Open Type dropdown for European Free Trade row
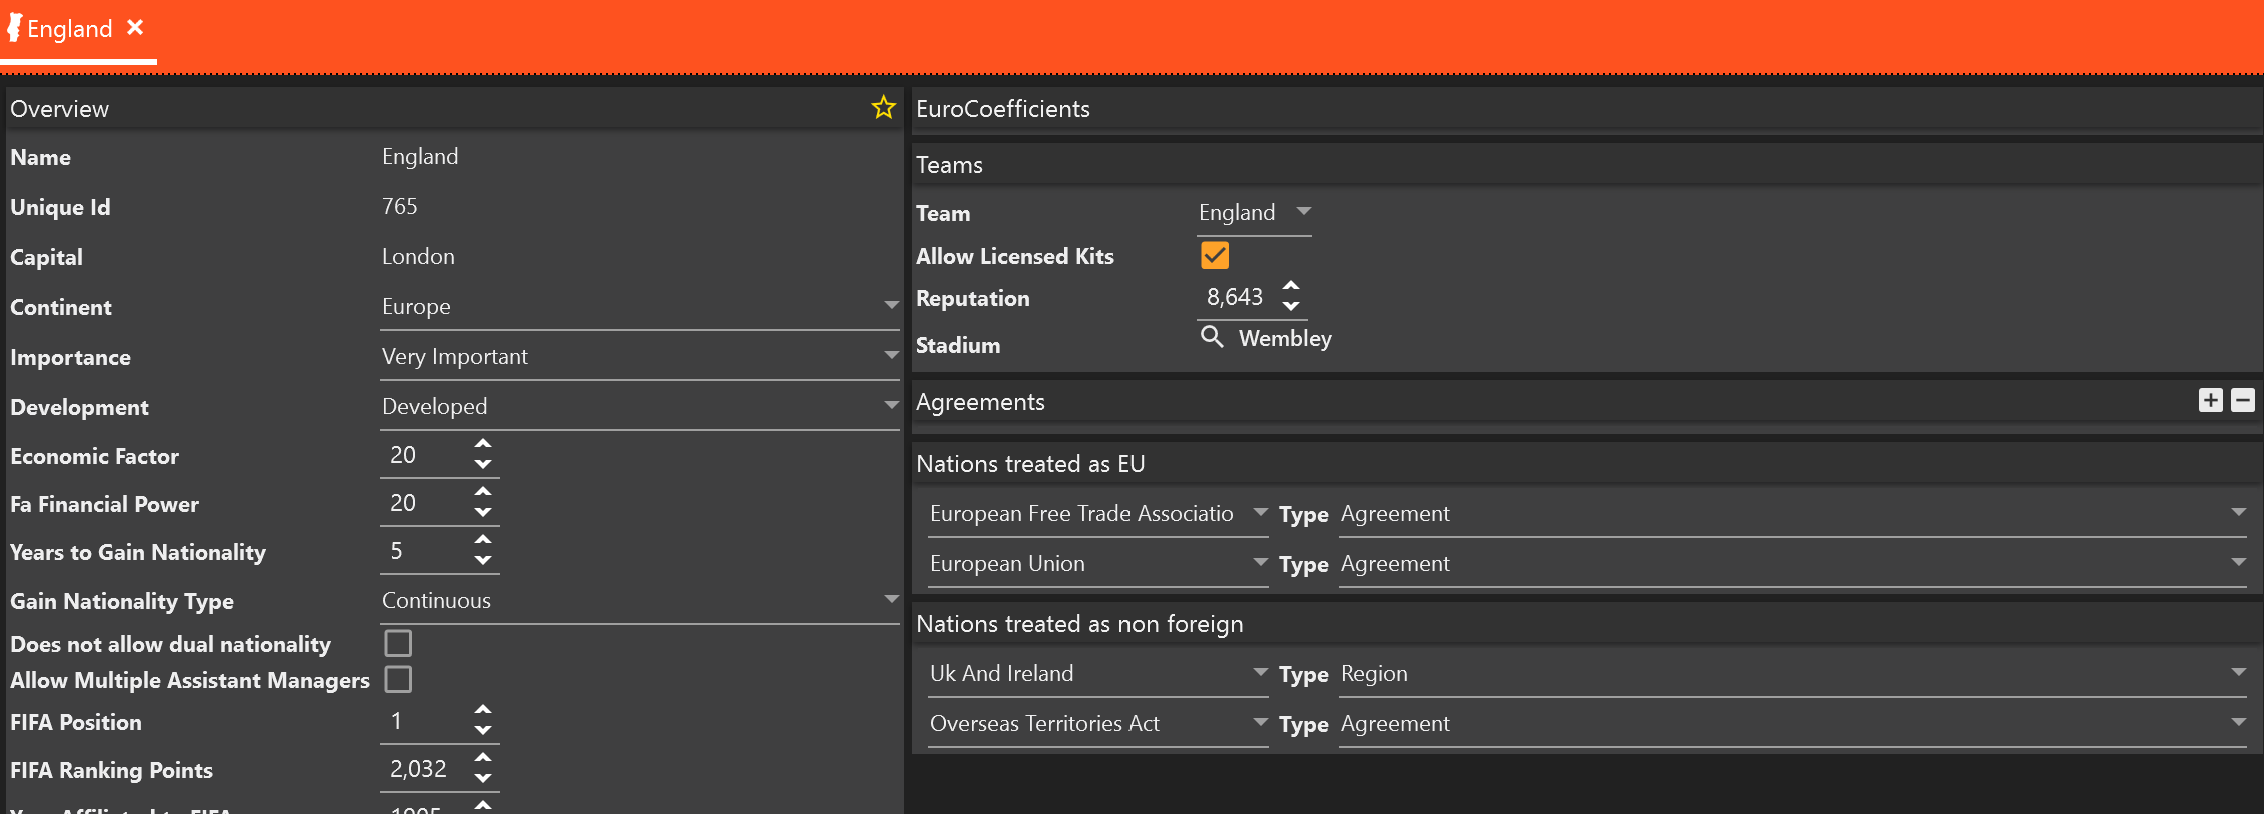This screenshot has width=2264, height=814. pyautogui.click(x=1794, y=514)
